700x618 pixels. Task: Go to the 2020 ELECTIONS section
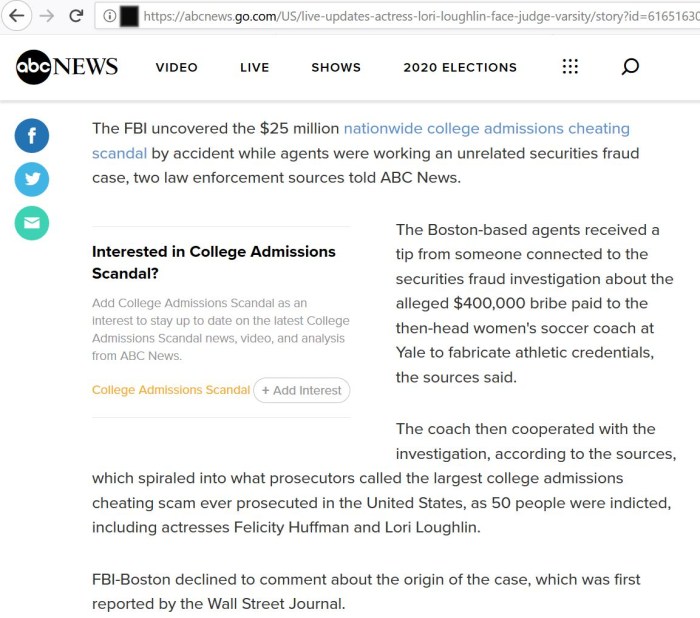click(460, 68)
